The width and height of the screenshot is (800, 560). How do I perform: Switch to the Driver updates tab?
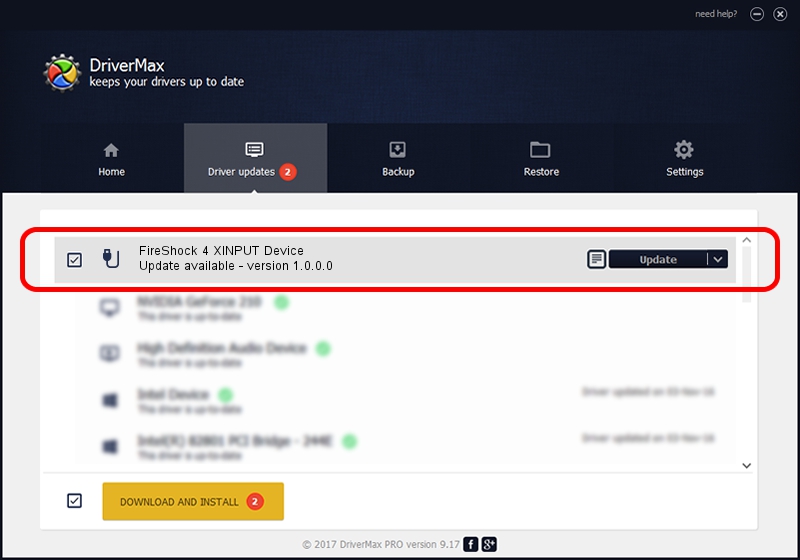pos(253,159)
